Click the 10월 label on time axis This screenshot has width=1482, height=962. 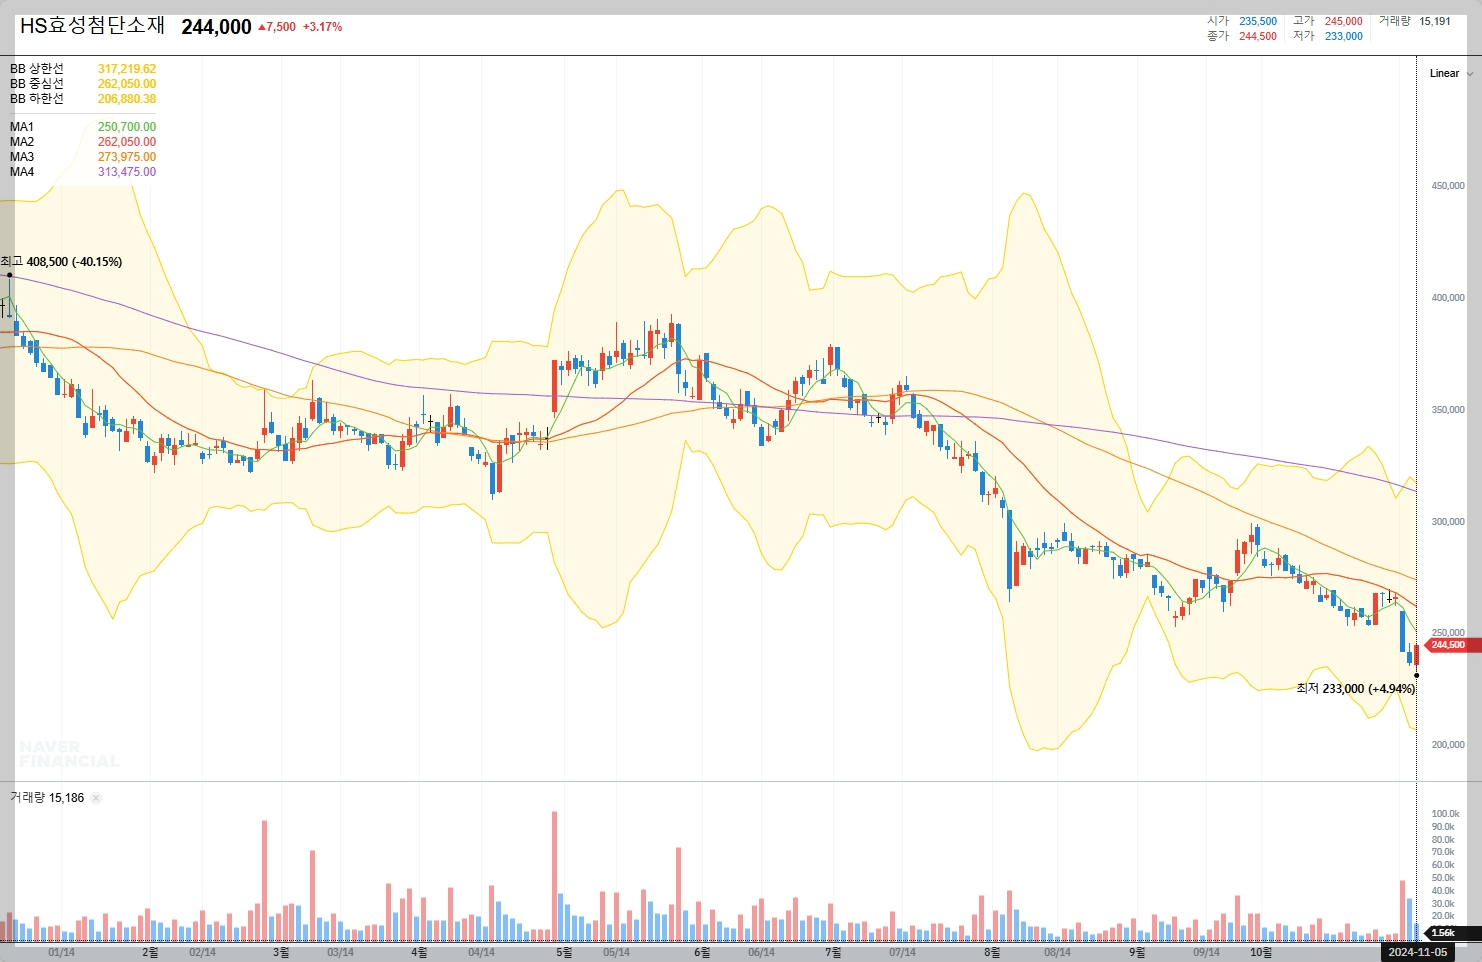point(1261,952)
